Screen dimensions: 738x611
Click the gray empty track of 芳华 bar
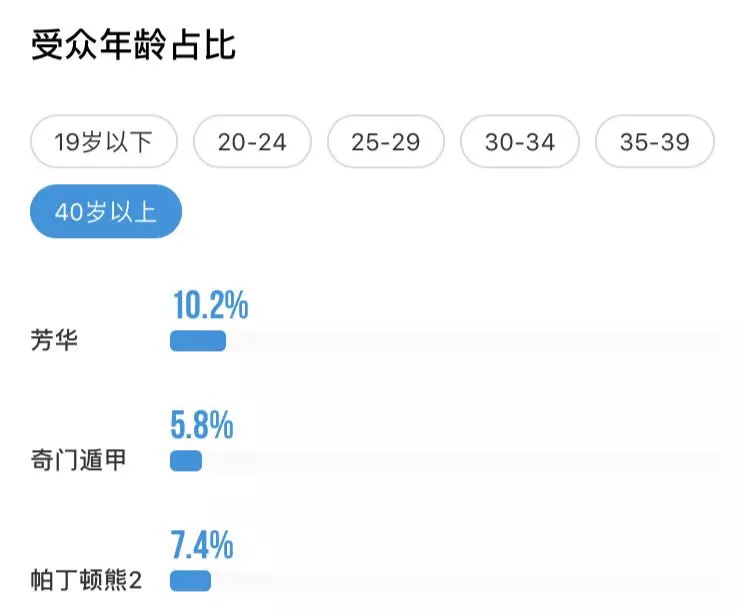pyautogui.click(x=473, y=341)
